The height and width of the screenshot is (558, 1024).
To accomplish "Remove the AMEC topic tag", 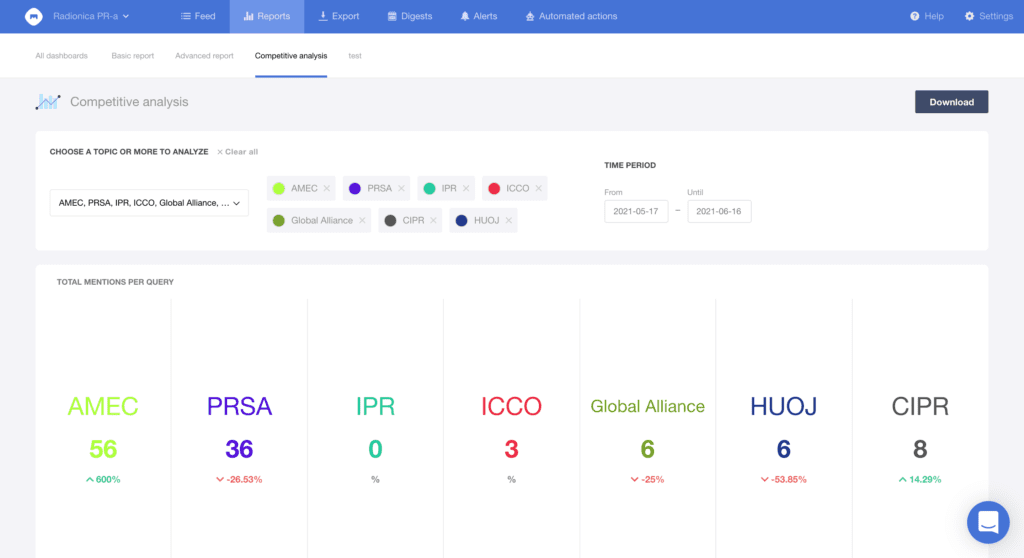I will tap(327, 189).
